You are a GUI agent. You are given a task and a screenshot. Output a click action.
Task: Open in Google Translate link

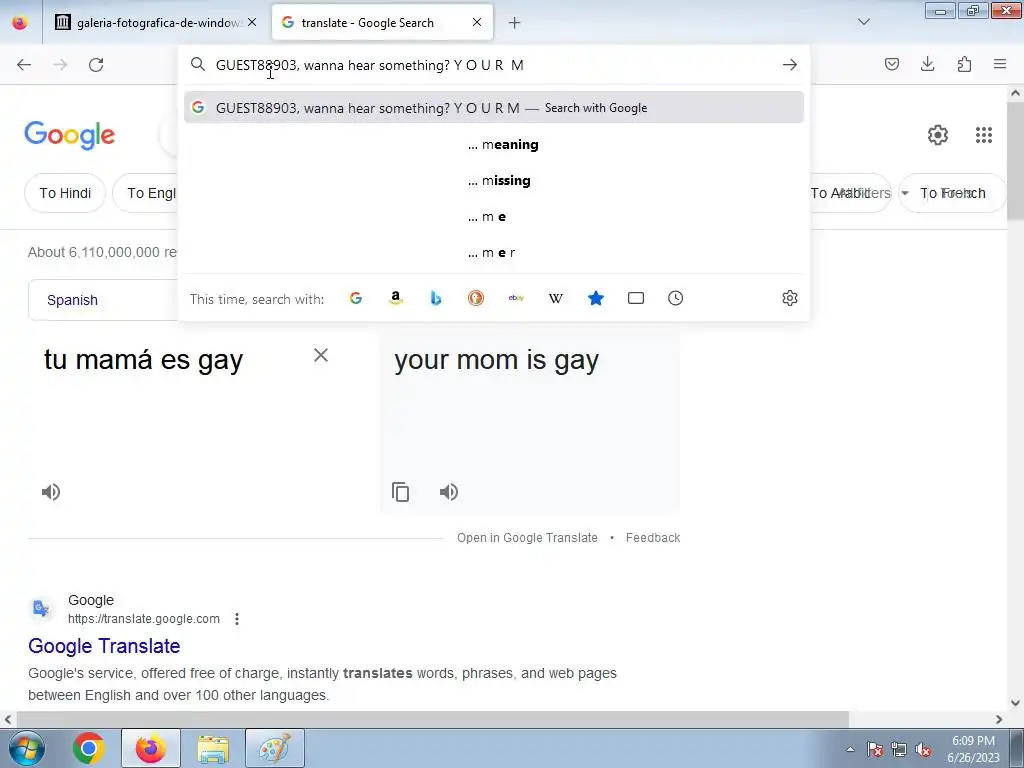click(x=527, y=537)
